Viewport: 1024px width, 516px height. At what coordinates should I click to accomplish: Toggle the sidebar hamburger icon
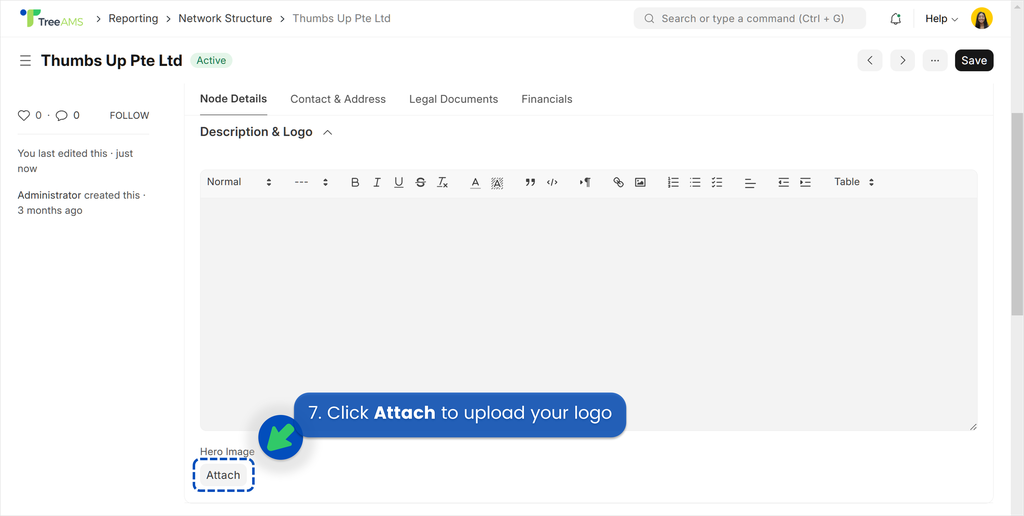25,61
